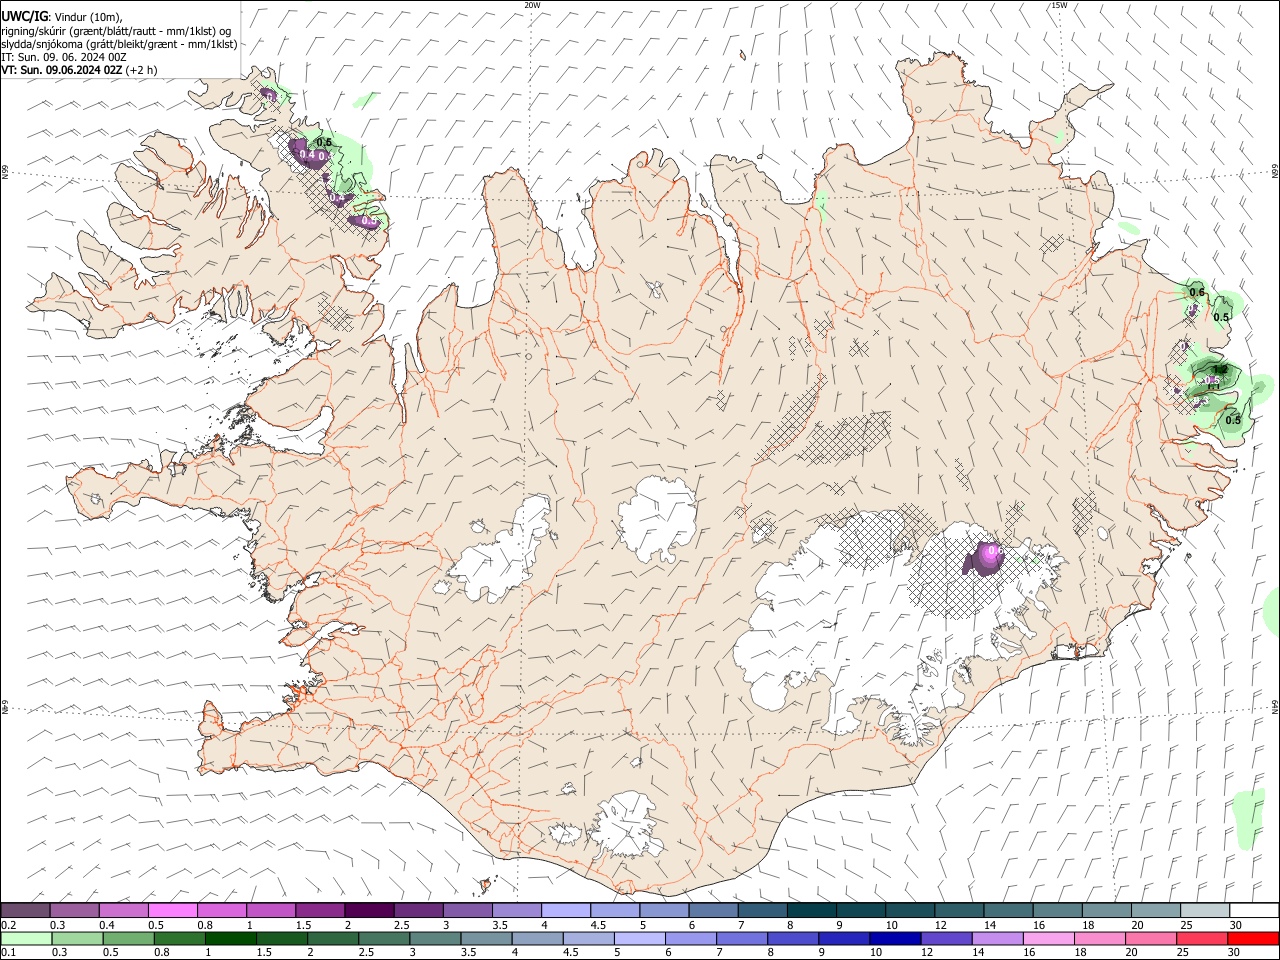Select the pale grey swatch labeled 25 in top scale
Image resolution: width=1280 pixels, height=960 pixels.
[1205, 910]
